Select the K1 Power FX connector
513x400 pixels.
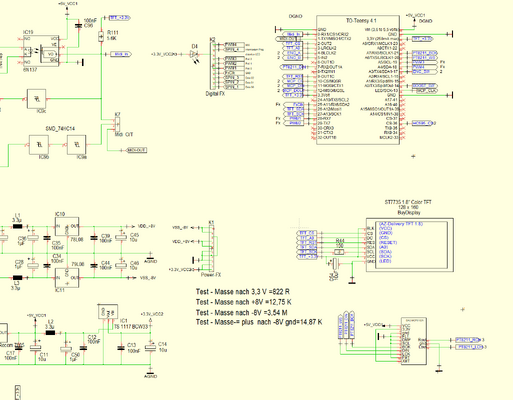[x=212, y=248]
